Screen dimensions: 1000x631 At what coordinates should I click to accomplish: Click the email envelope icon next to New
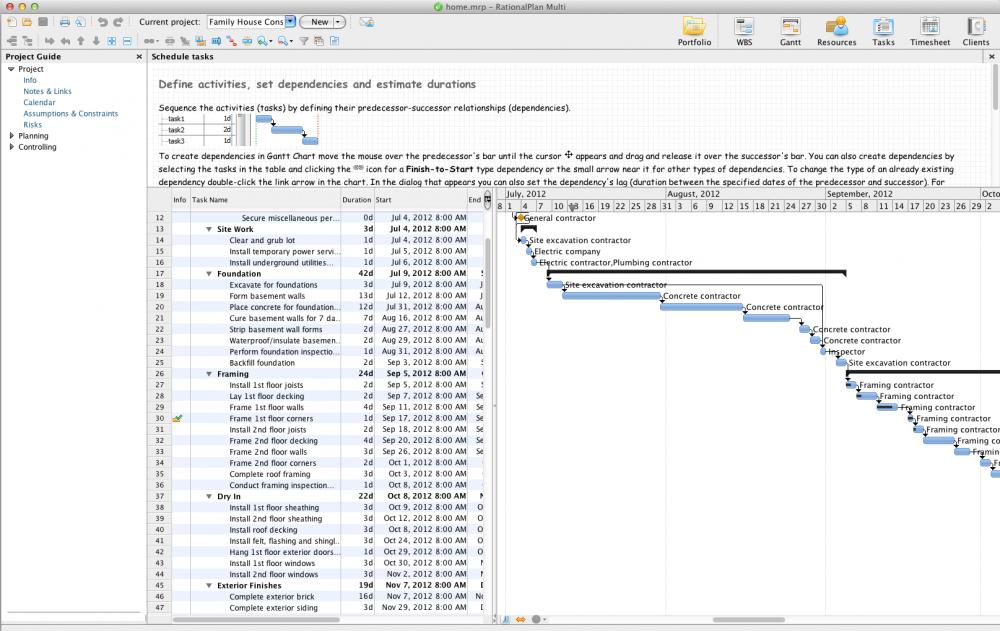[368, 21]
